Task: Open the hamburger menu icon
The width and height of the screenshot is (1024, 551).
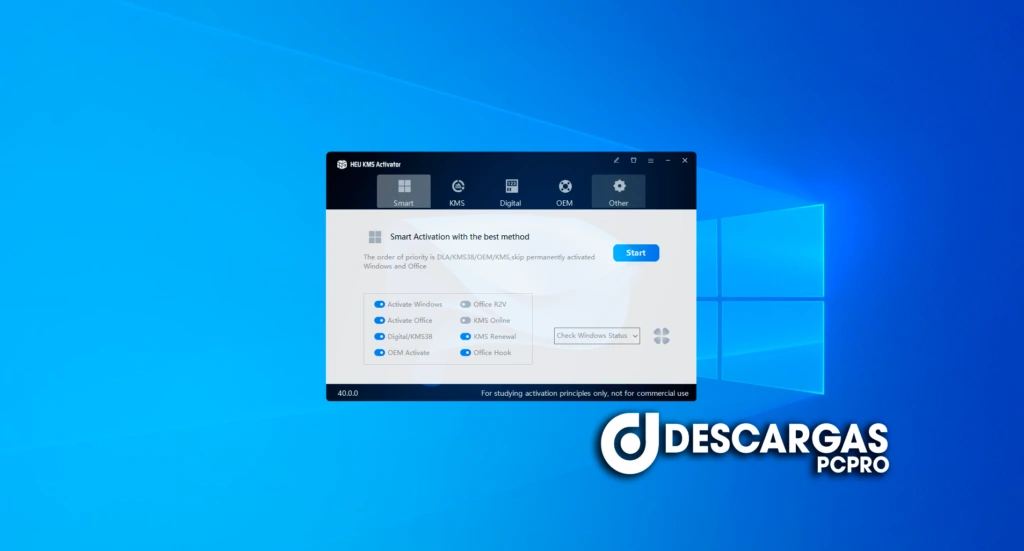Action: (x=650, y=160)
